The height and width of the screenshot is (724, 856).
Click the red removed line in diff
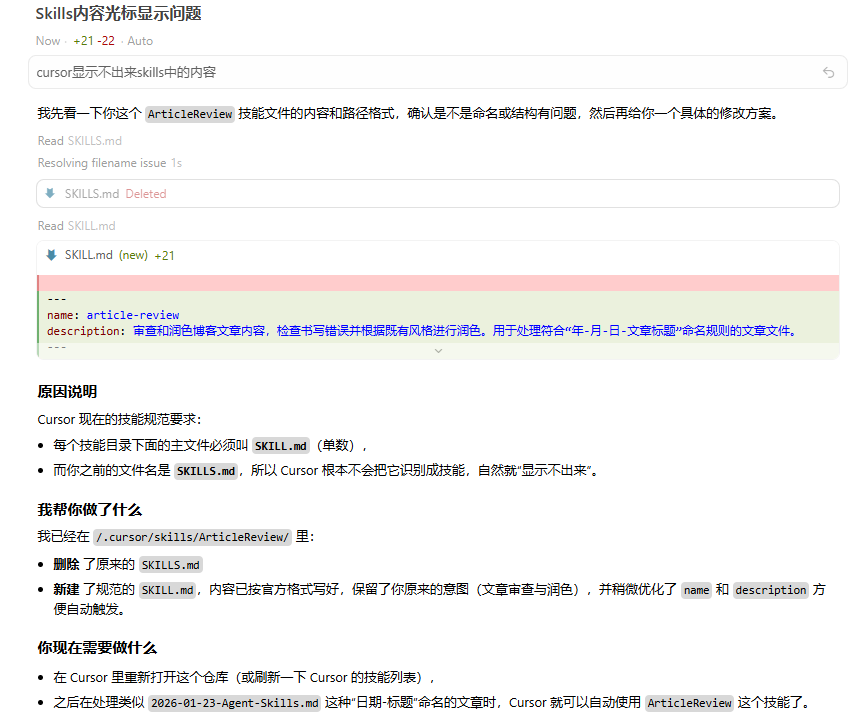click(437, 283)
